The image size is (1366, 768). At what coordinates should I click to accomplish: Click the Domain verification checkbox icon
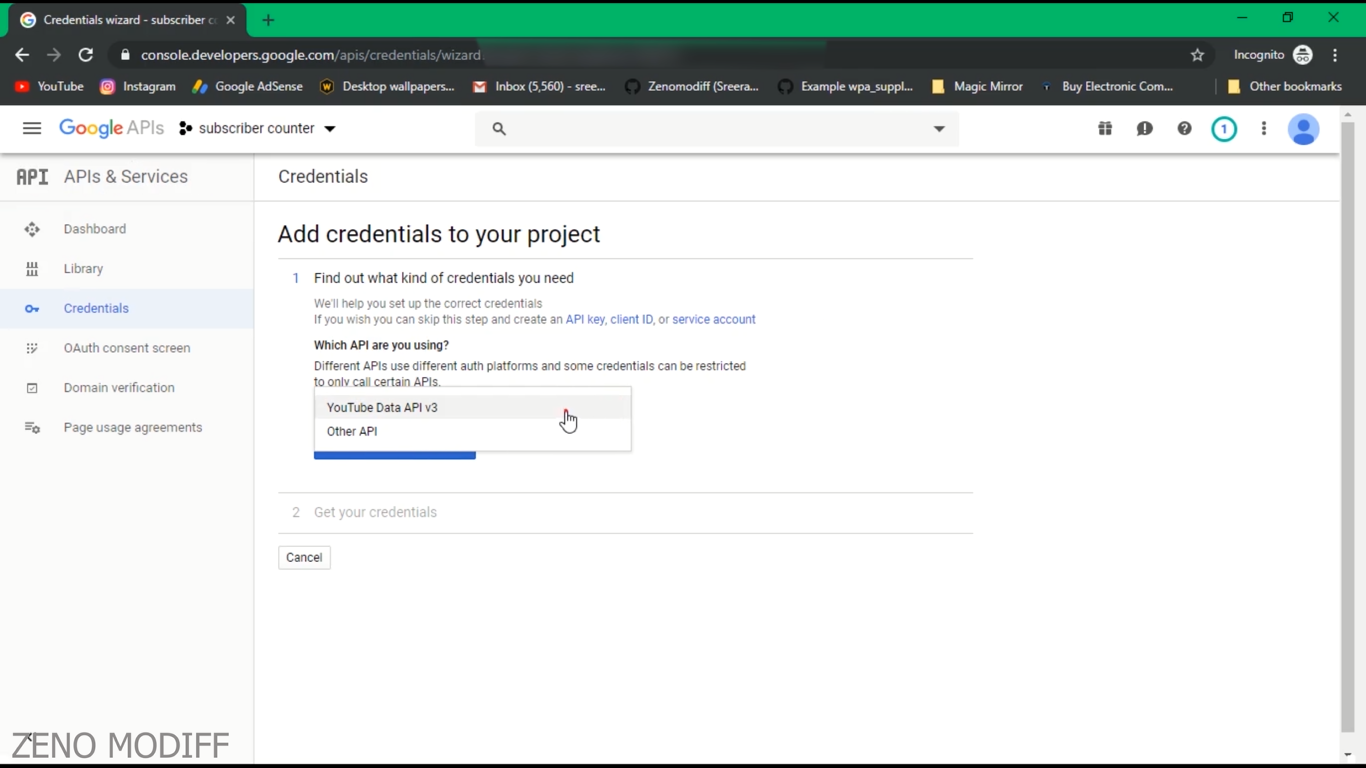[32, 388]
